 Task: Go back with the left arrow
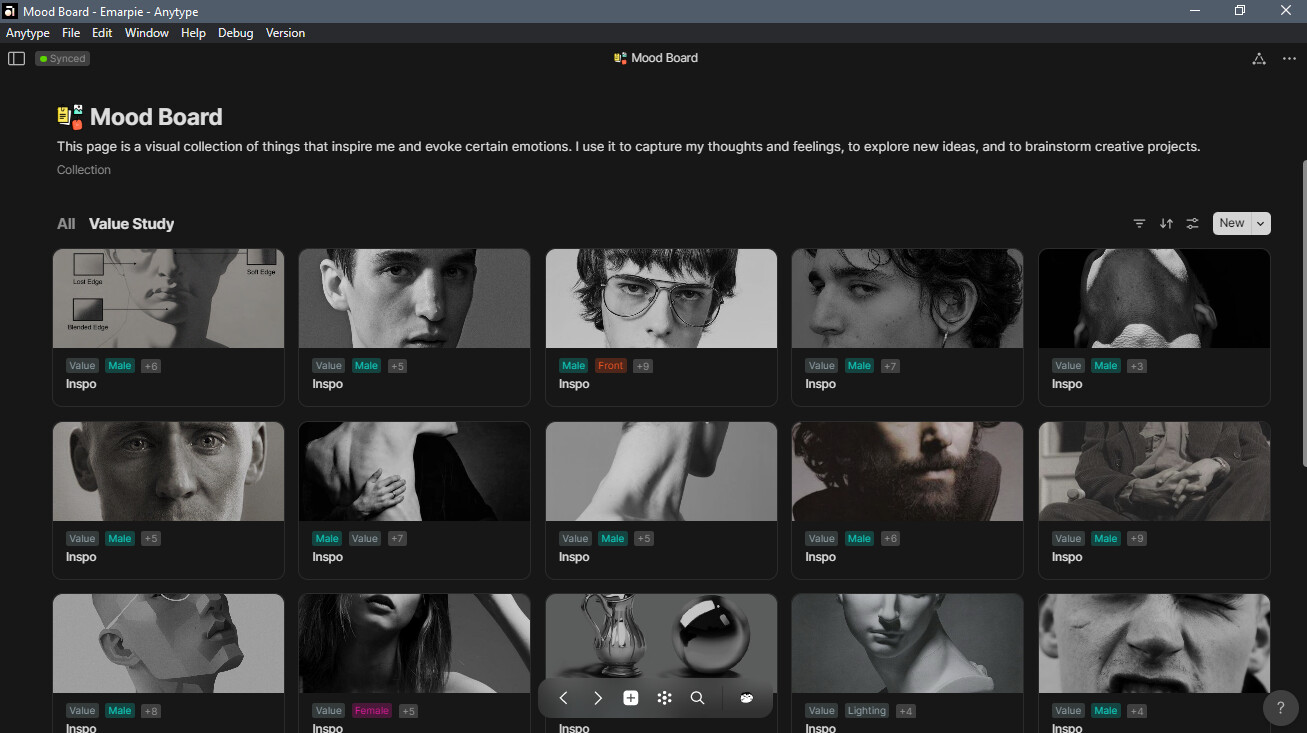(564, 698)
